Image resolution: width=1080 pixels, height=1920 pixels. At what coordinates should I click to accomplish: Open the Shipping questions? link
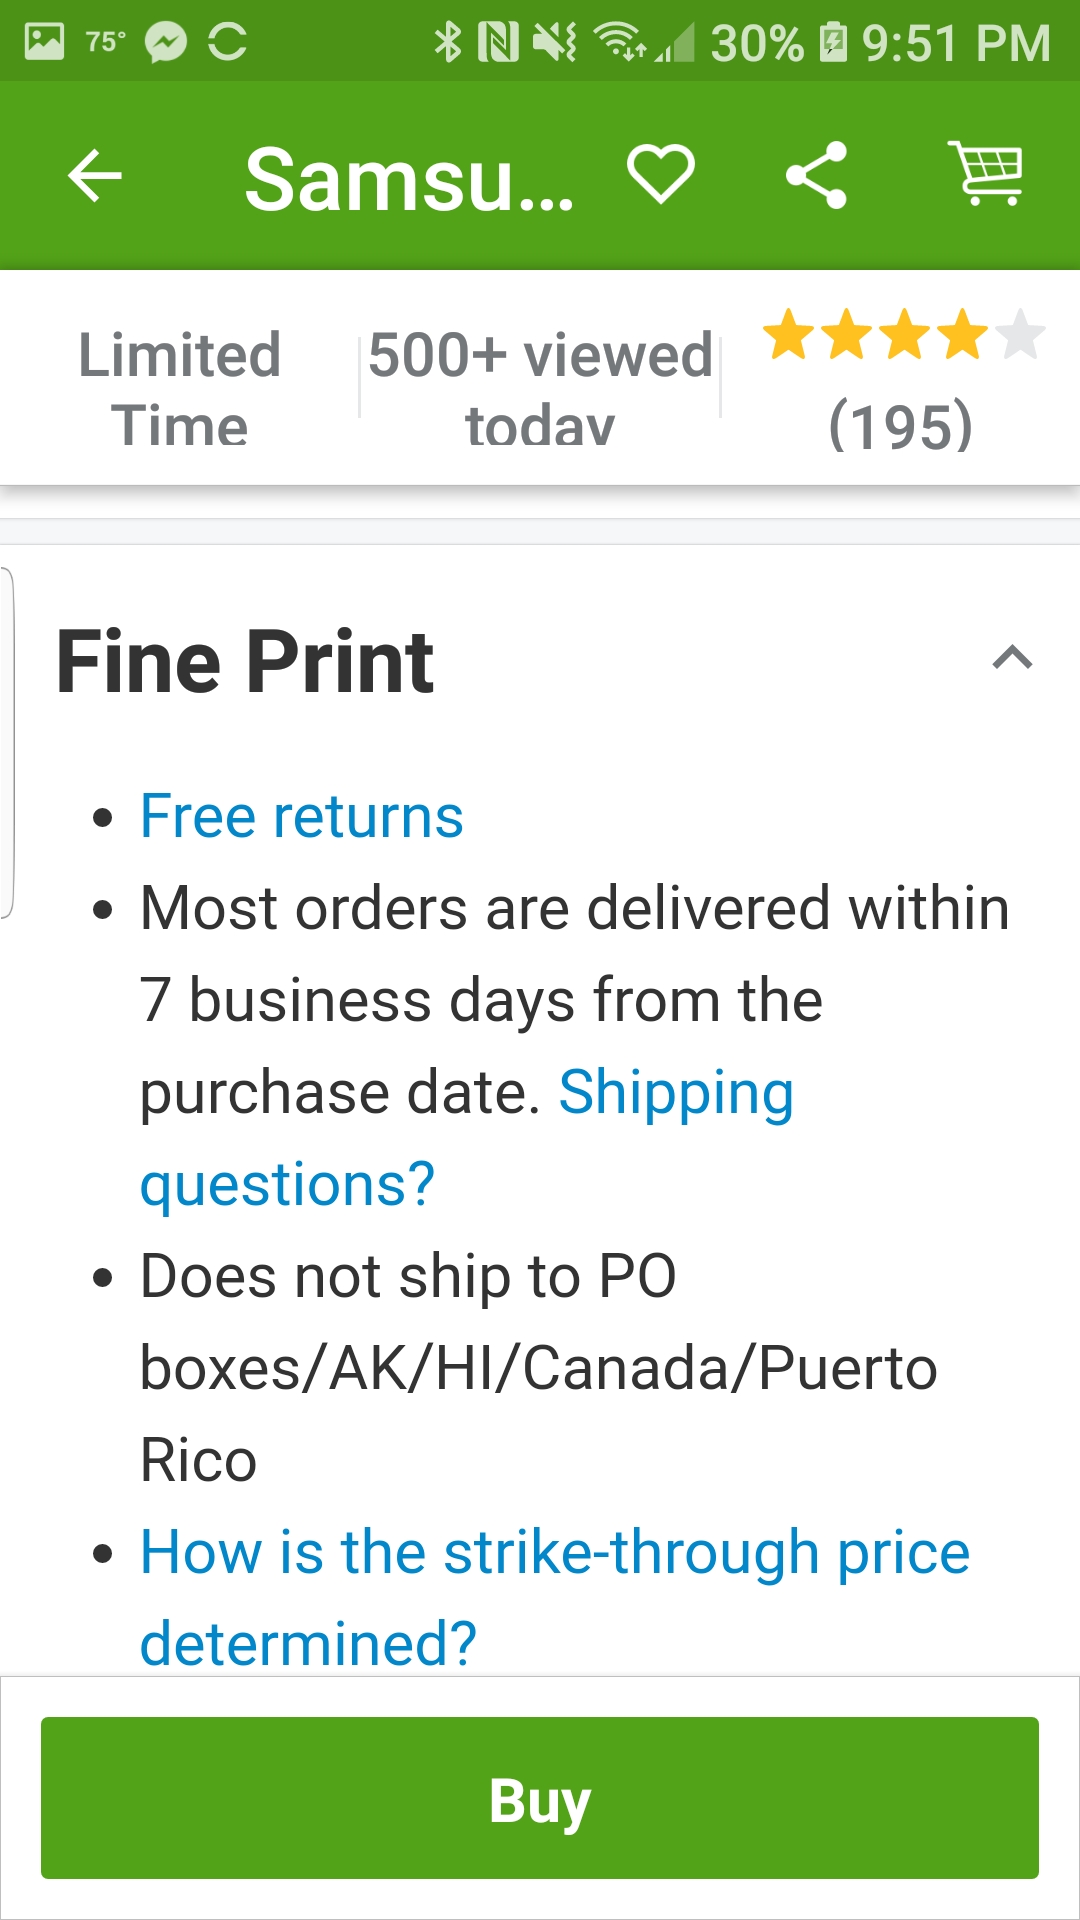coord(467,1138)
